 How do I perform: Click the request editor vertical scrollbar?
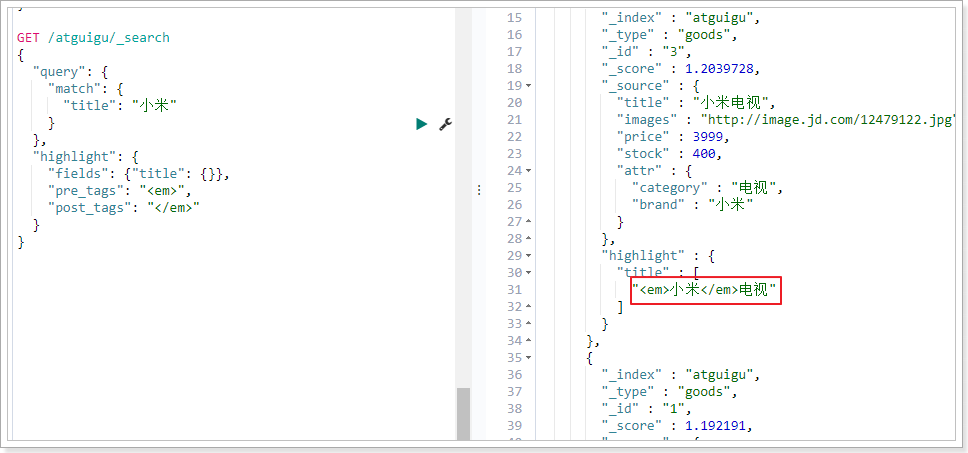pos(463,412)
